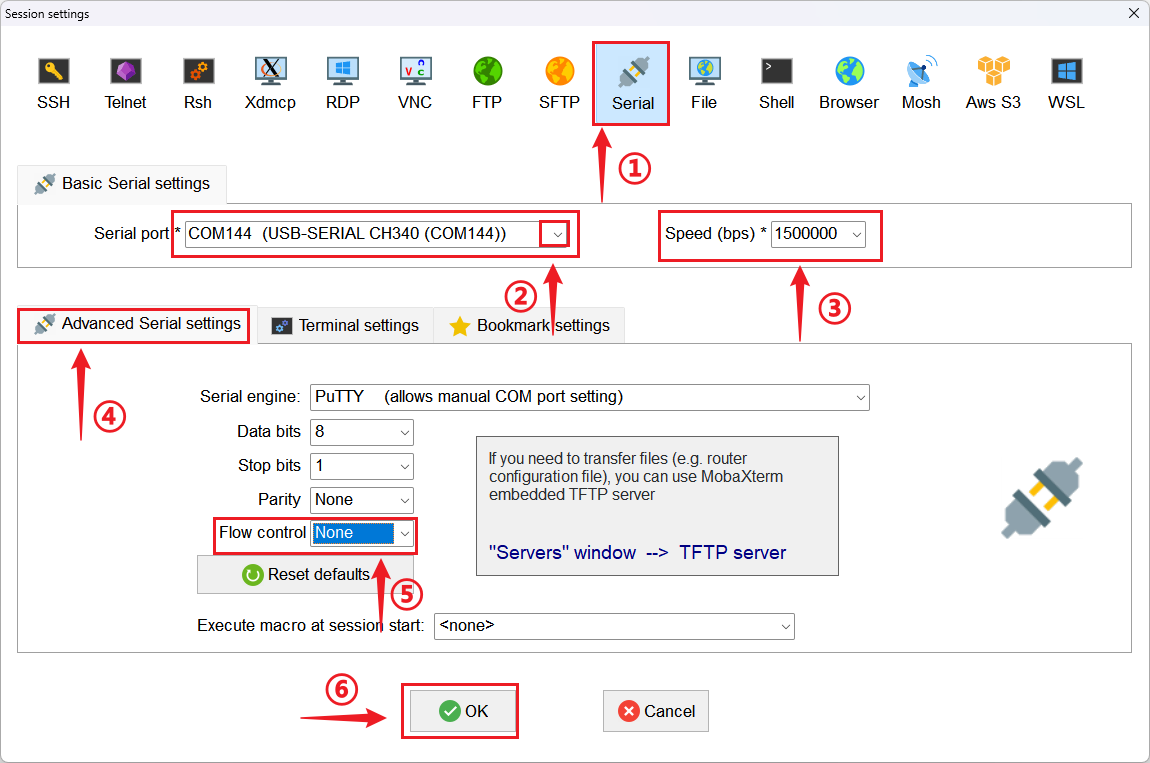The height and width of the screenshot is (763, 1150).
Task: Choose the Telnet session icon
Action: [x=125, y=82]
